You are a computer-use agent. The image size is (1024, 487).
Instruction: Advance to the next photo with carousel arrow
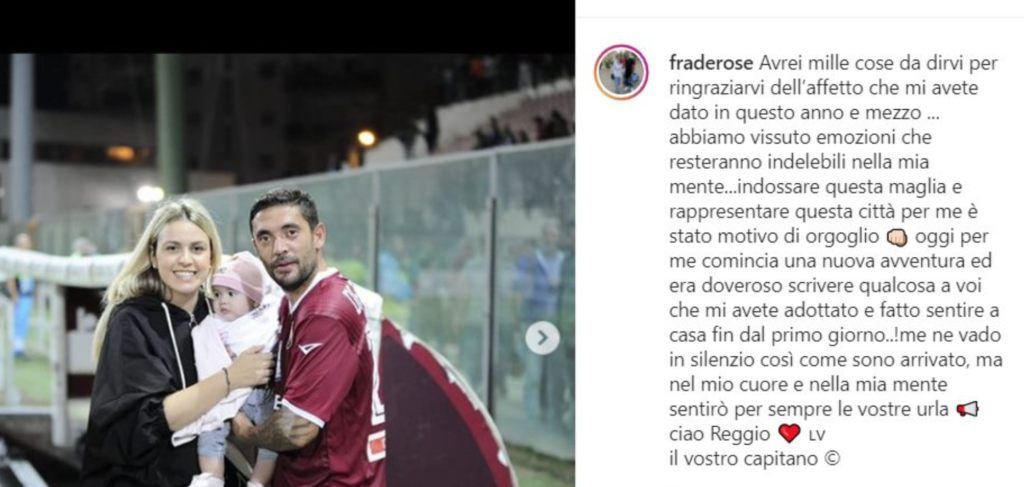542,338
